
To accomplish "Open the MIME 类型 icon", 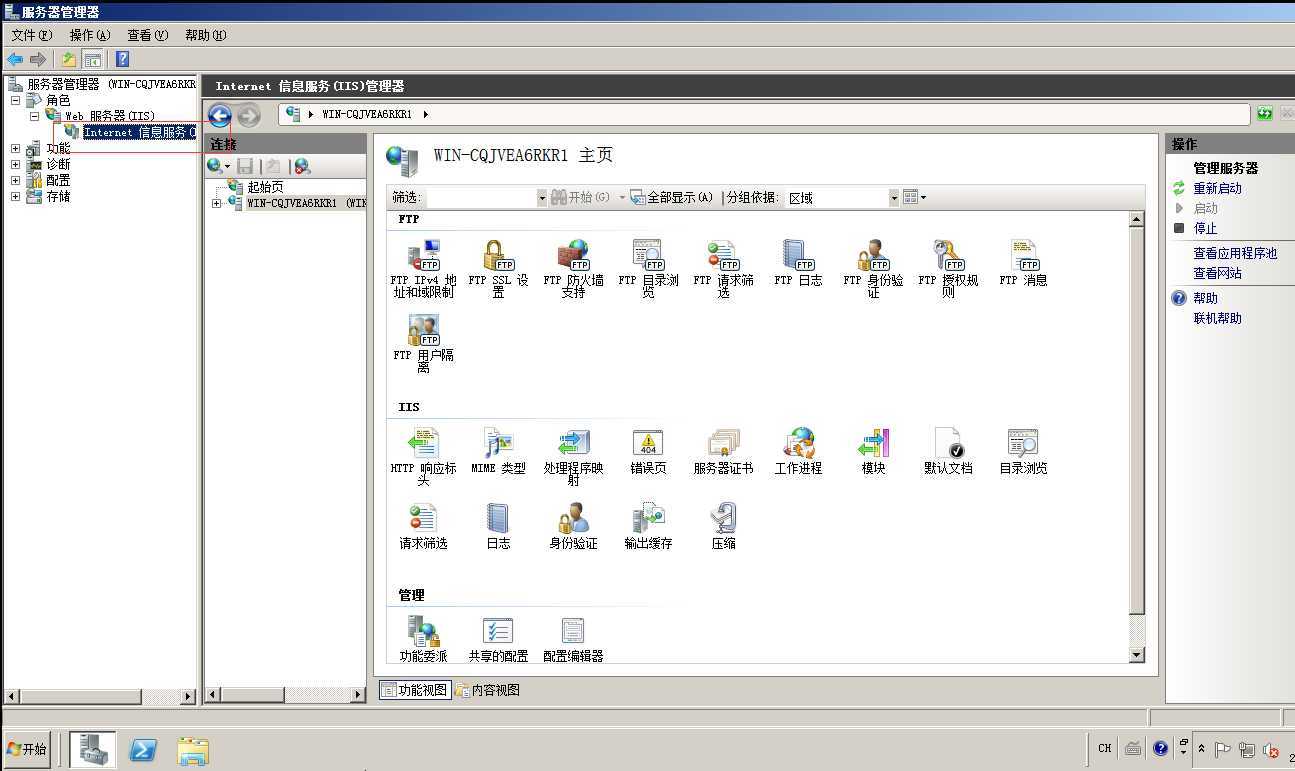I will point(498,450).
